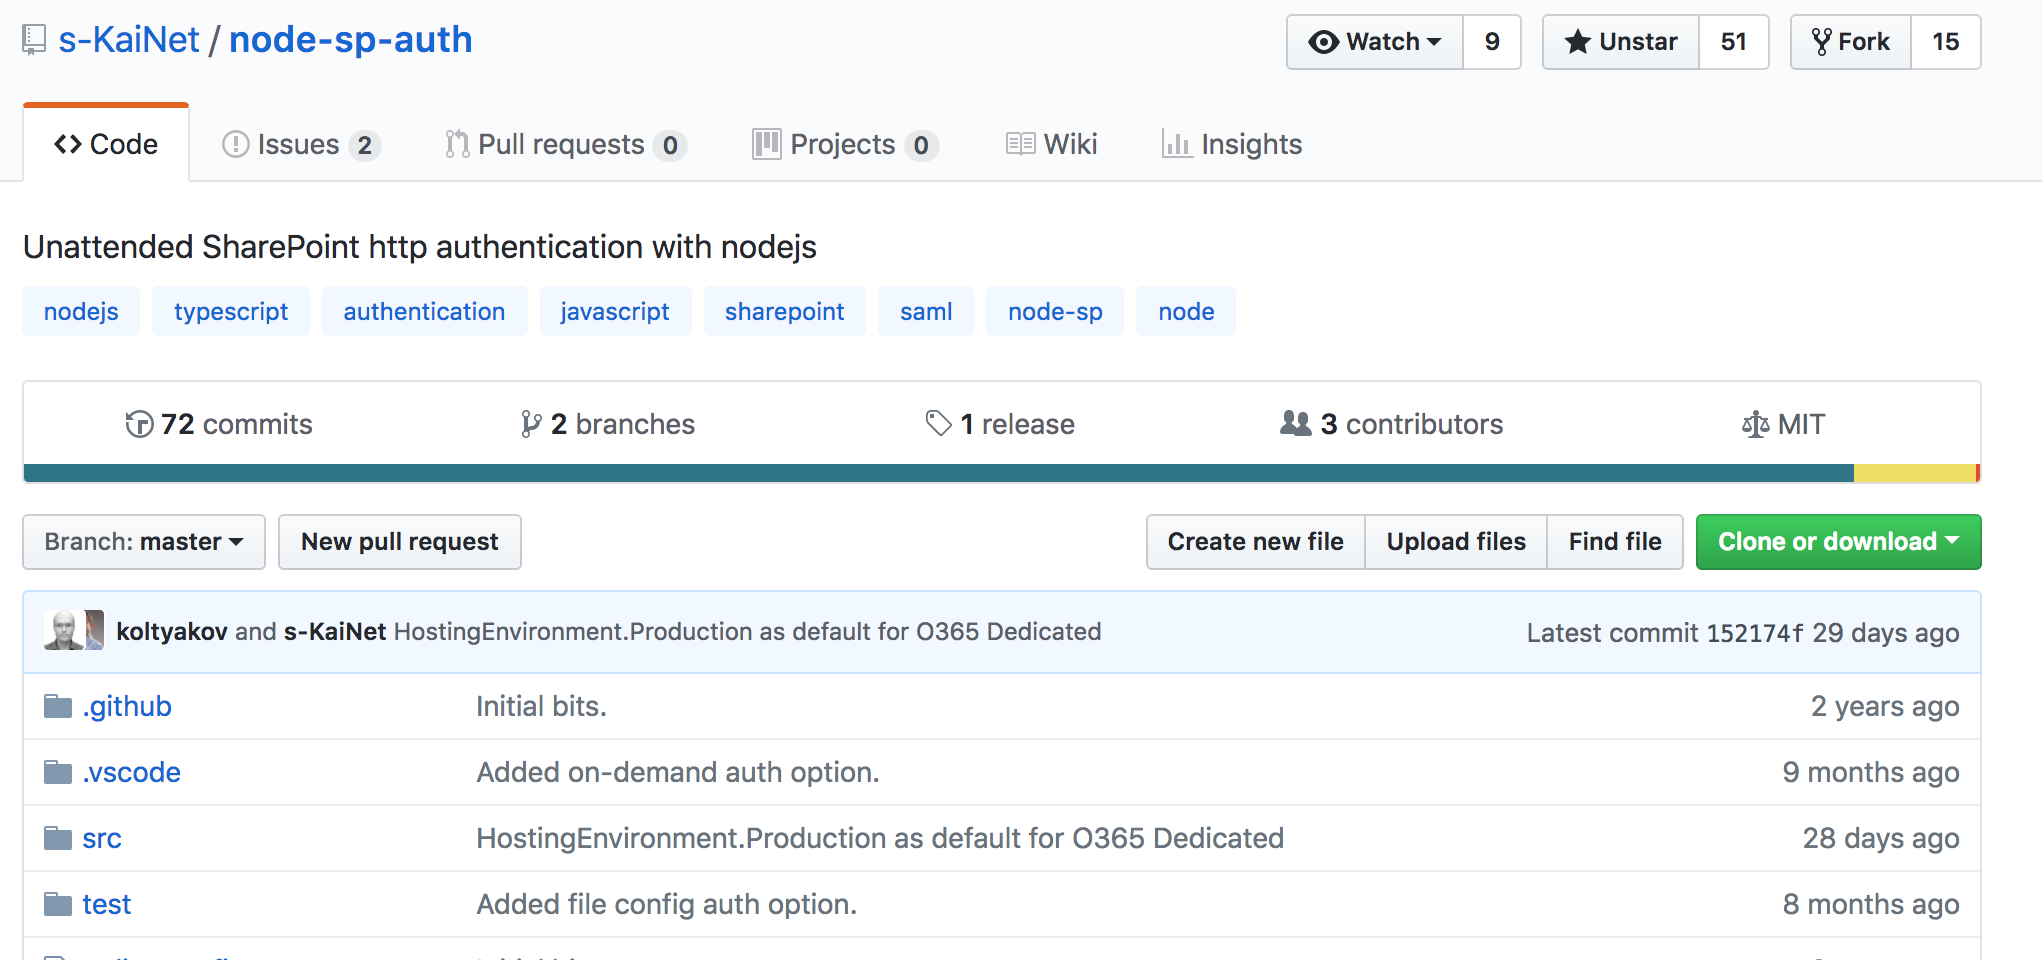Open the src folder
This screenshot has height=960, width=2042.
click(x=102, y=838)
